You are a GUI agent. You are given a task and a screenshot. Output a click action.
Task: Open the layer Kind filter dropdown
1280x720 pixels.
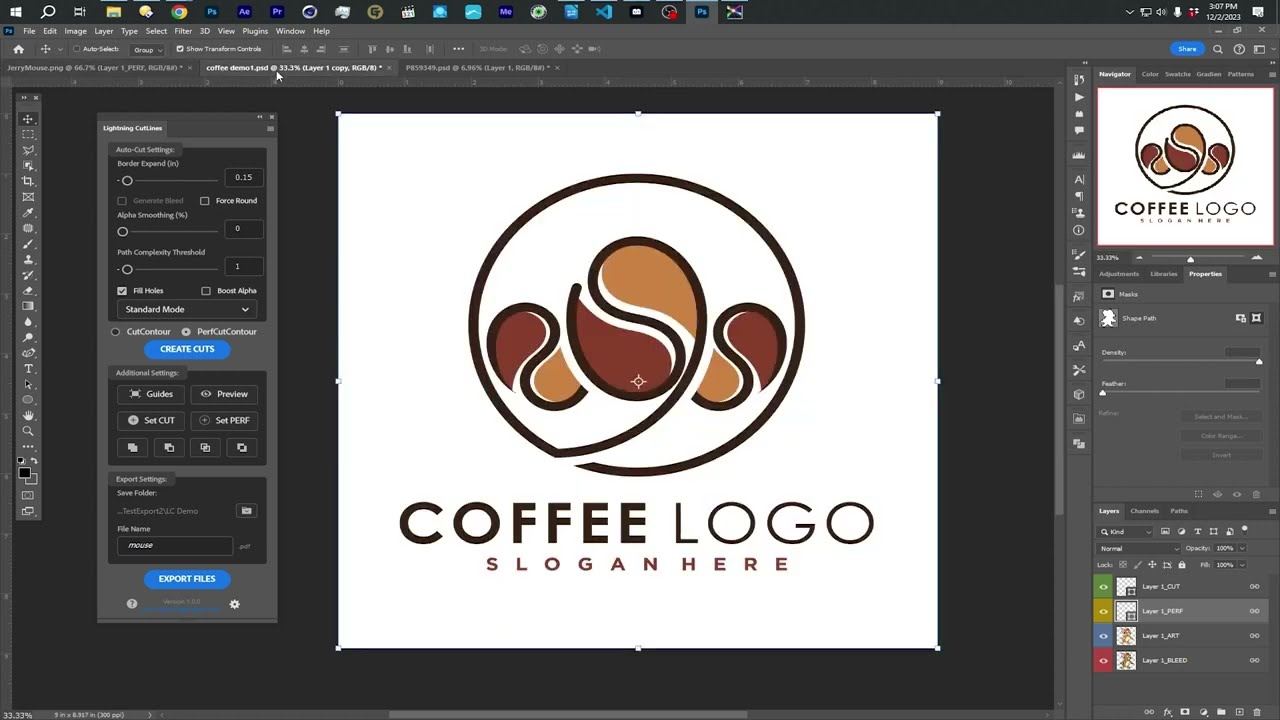click(1127, 532)
